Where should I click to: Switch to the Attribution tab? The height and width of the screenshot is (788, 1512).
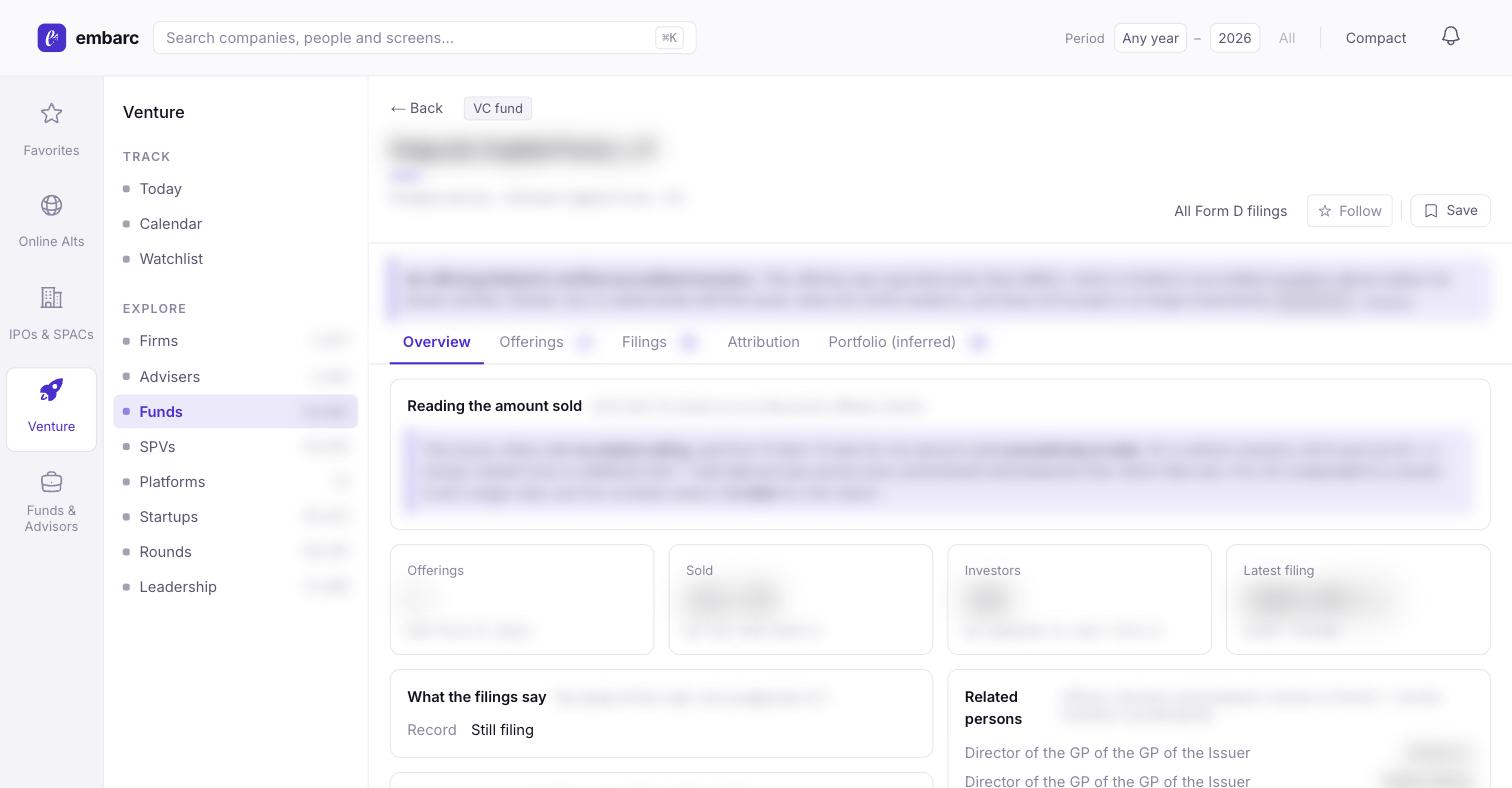point(763,342)
